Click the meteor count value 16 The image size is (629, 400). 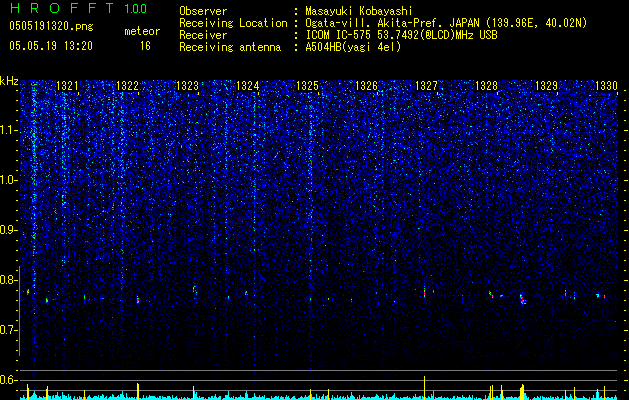(145, 46)
